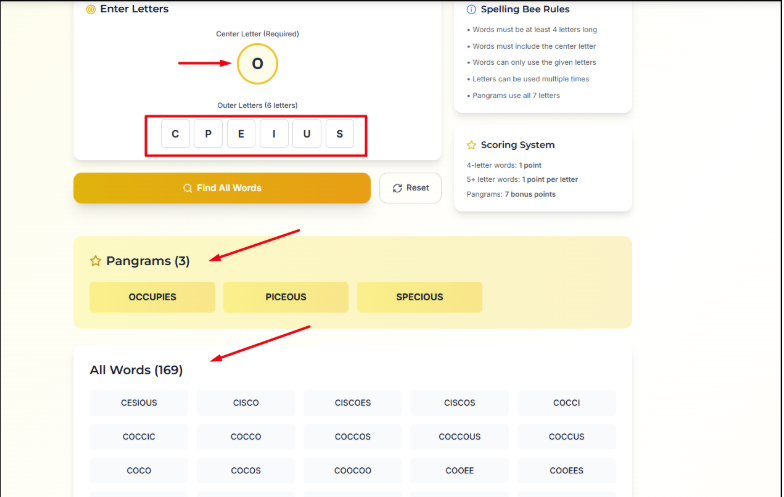The image size is (784, 497).
Task: Select outer letter box I
Action: pyautogui.click(x=274, y=134)
